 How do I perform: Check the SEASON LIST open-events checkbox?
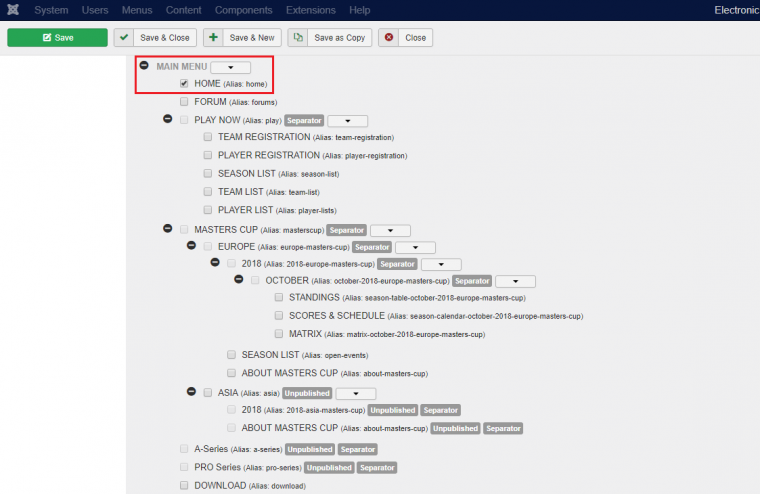(232, 355)
